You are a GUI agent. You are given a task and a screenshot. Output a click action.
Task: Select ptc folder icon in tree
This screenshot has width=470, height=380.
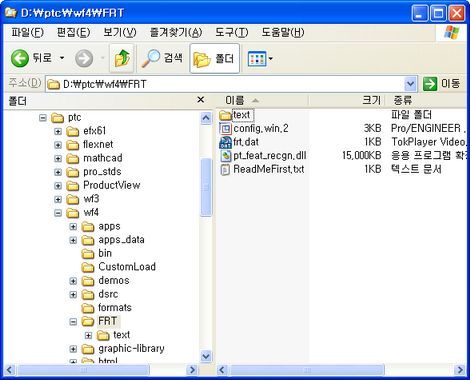[57, 118]
